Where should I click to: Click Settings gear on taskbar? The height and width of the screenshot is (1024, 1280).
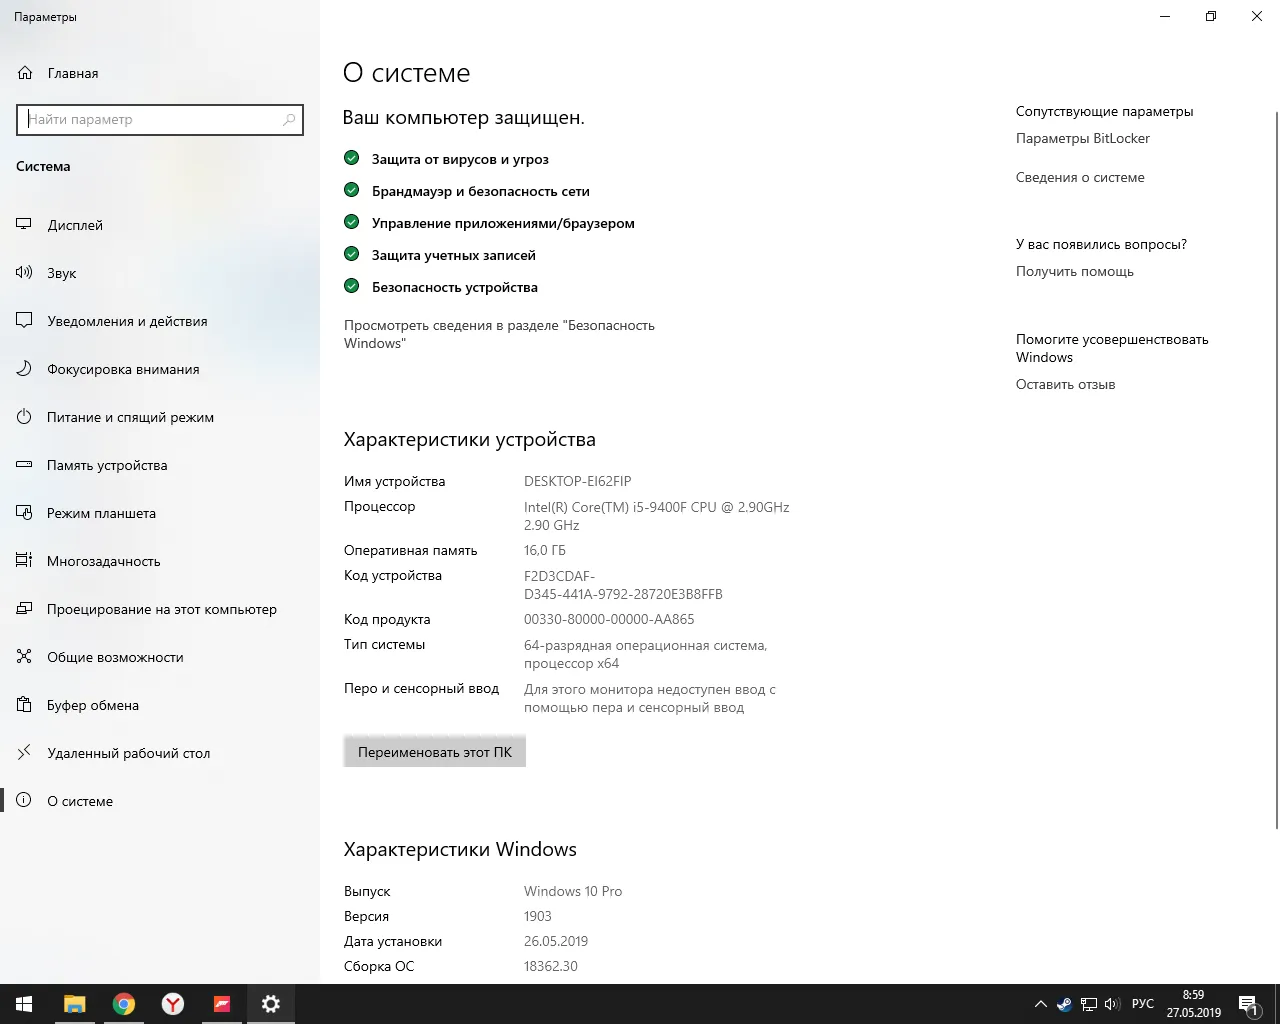point(270,1004)
